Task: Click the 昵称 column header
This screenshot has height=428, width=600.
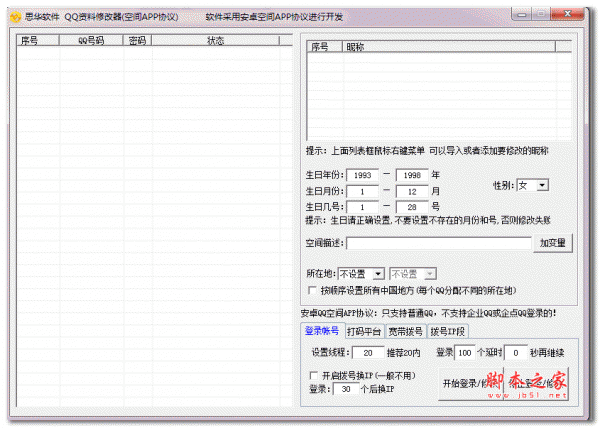Action: 448,47
